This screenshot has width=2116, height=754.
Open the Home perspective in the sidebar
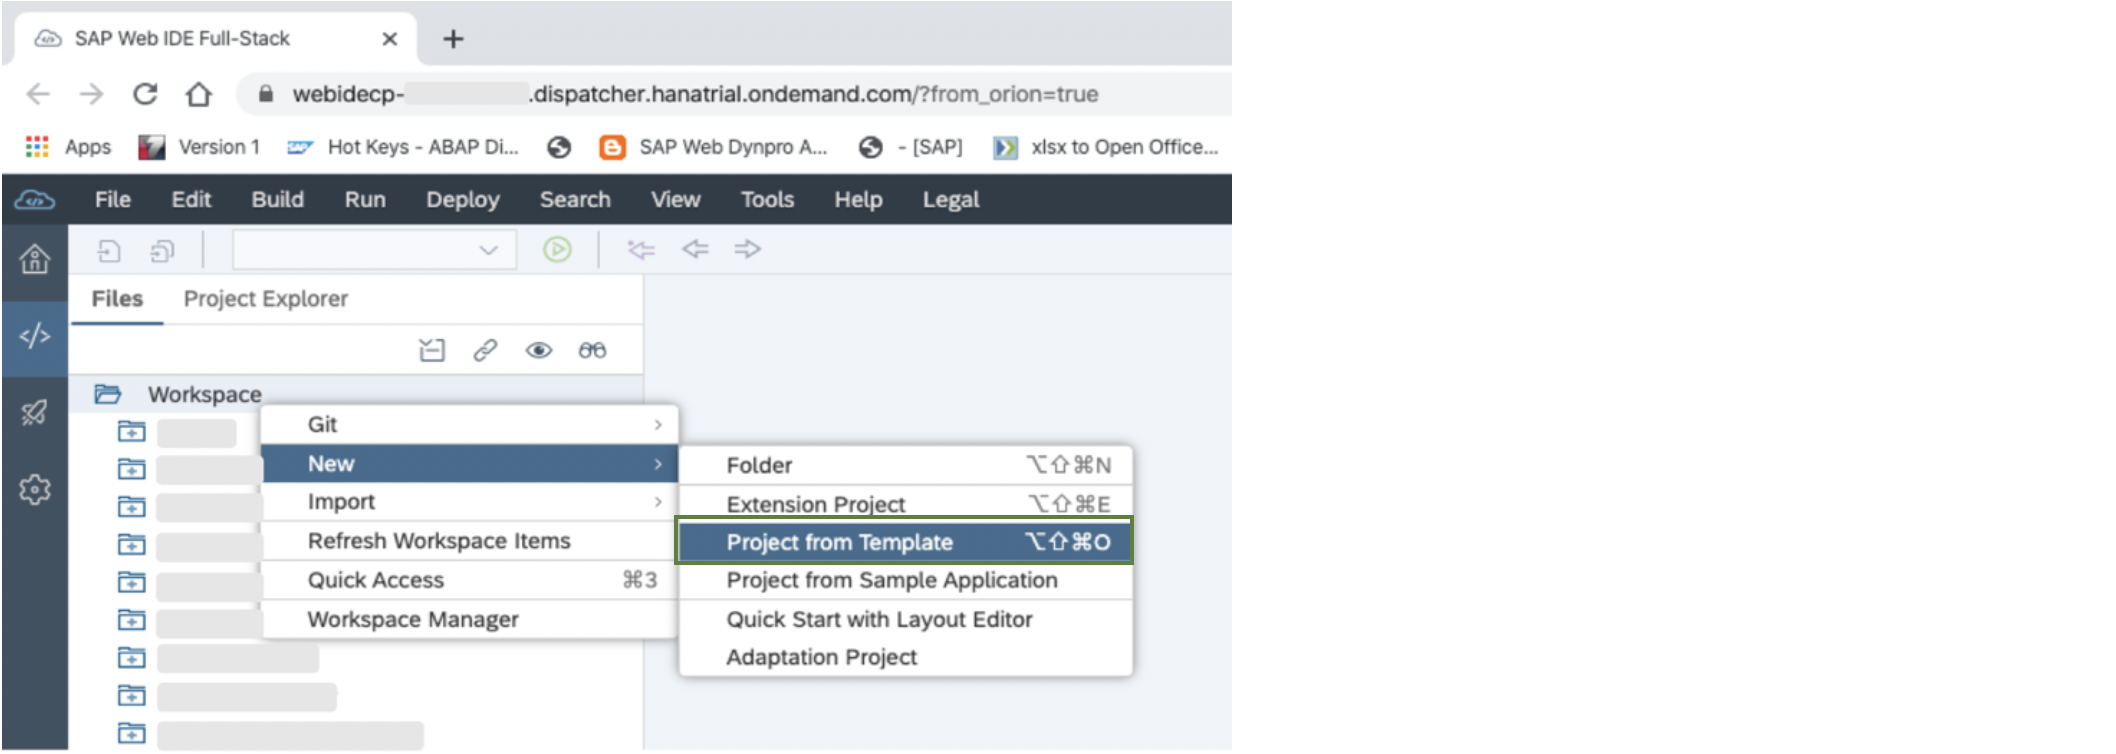point(35,260)
